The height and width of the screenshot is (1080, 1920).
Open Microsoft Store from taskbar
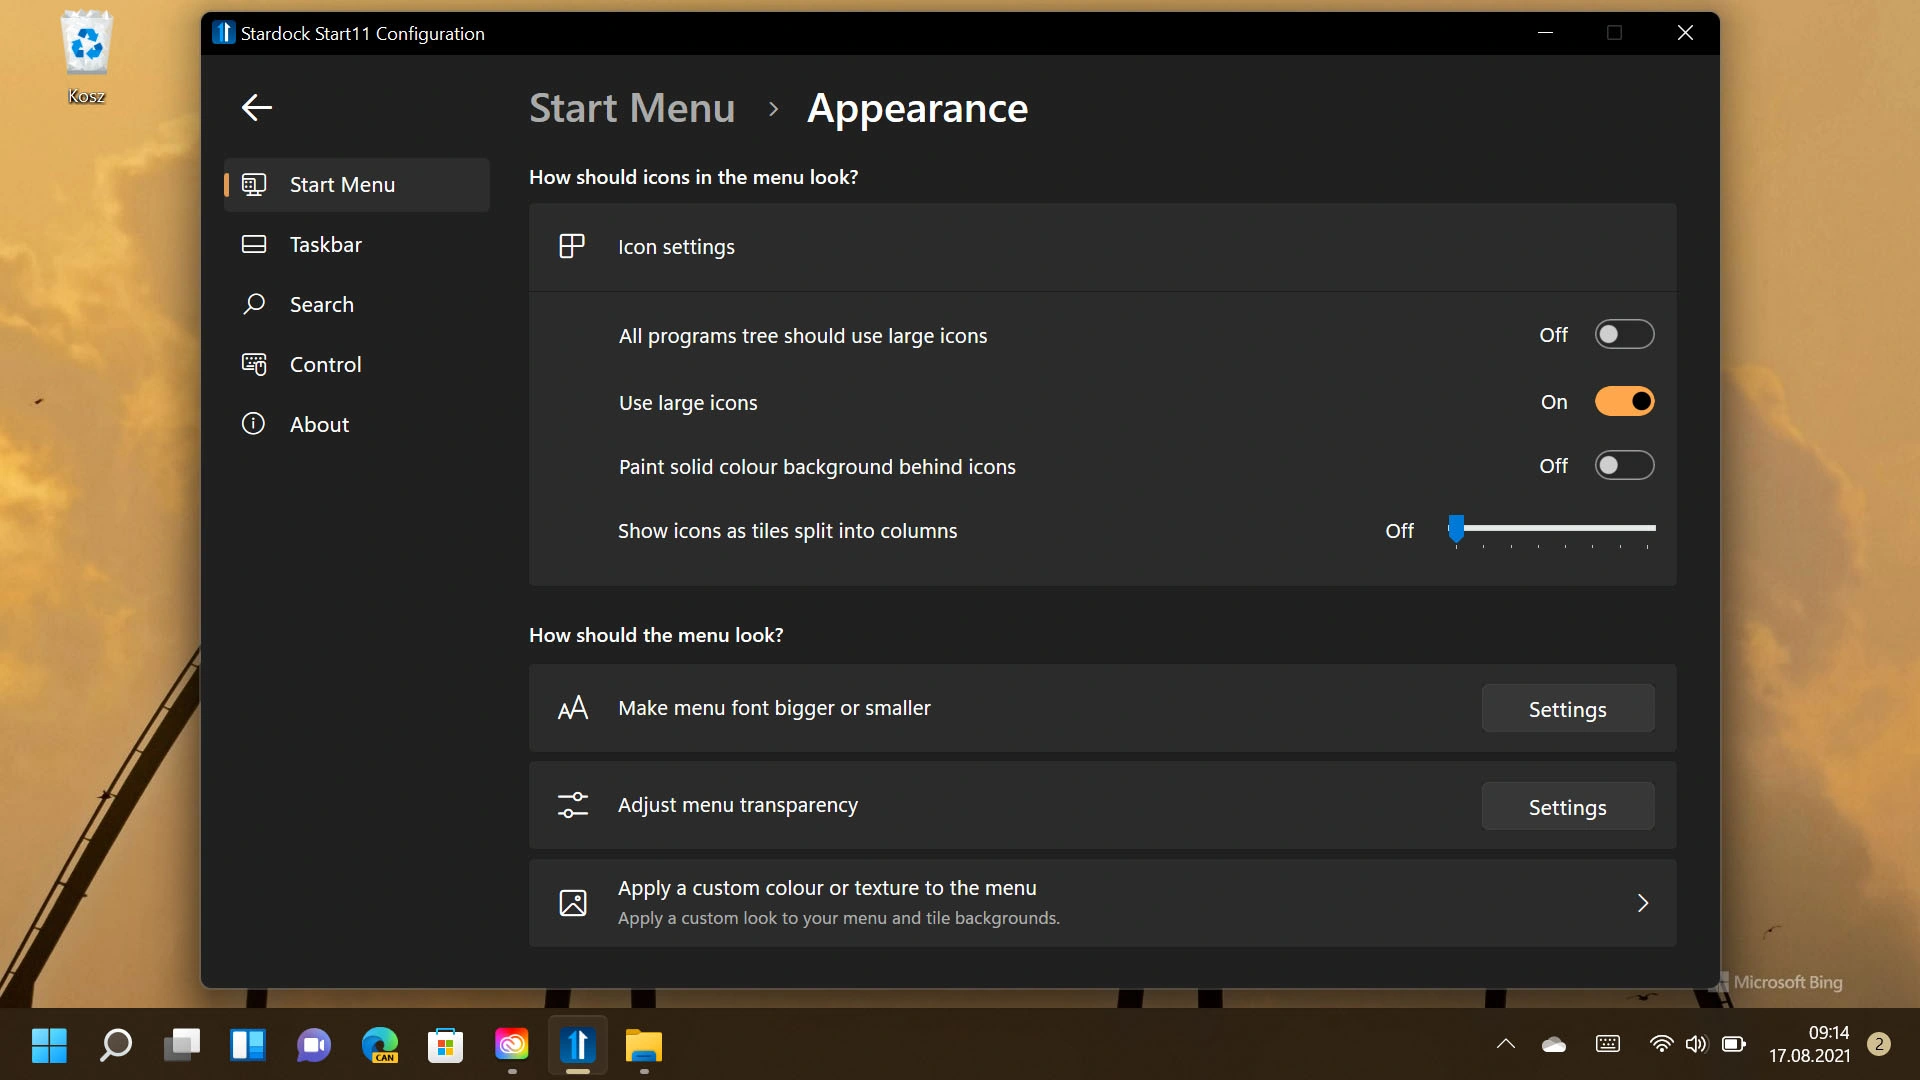coord(446,1045)
